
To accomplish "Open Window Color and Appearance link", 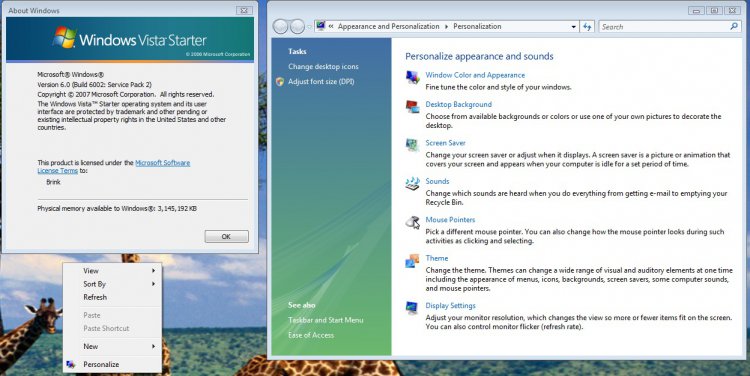I will (x=475, y=75).
